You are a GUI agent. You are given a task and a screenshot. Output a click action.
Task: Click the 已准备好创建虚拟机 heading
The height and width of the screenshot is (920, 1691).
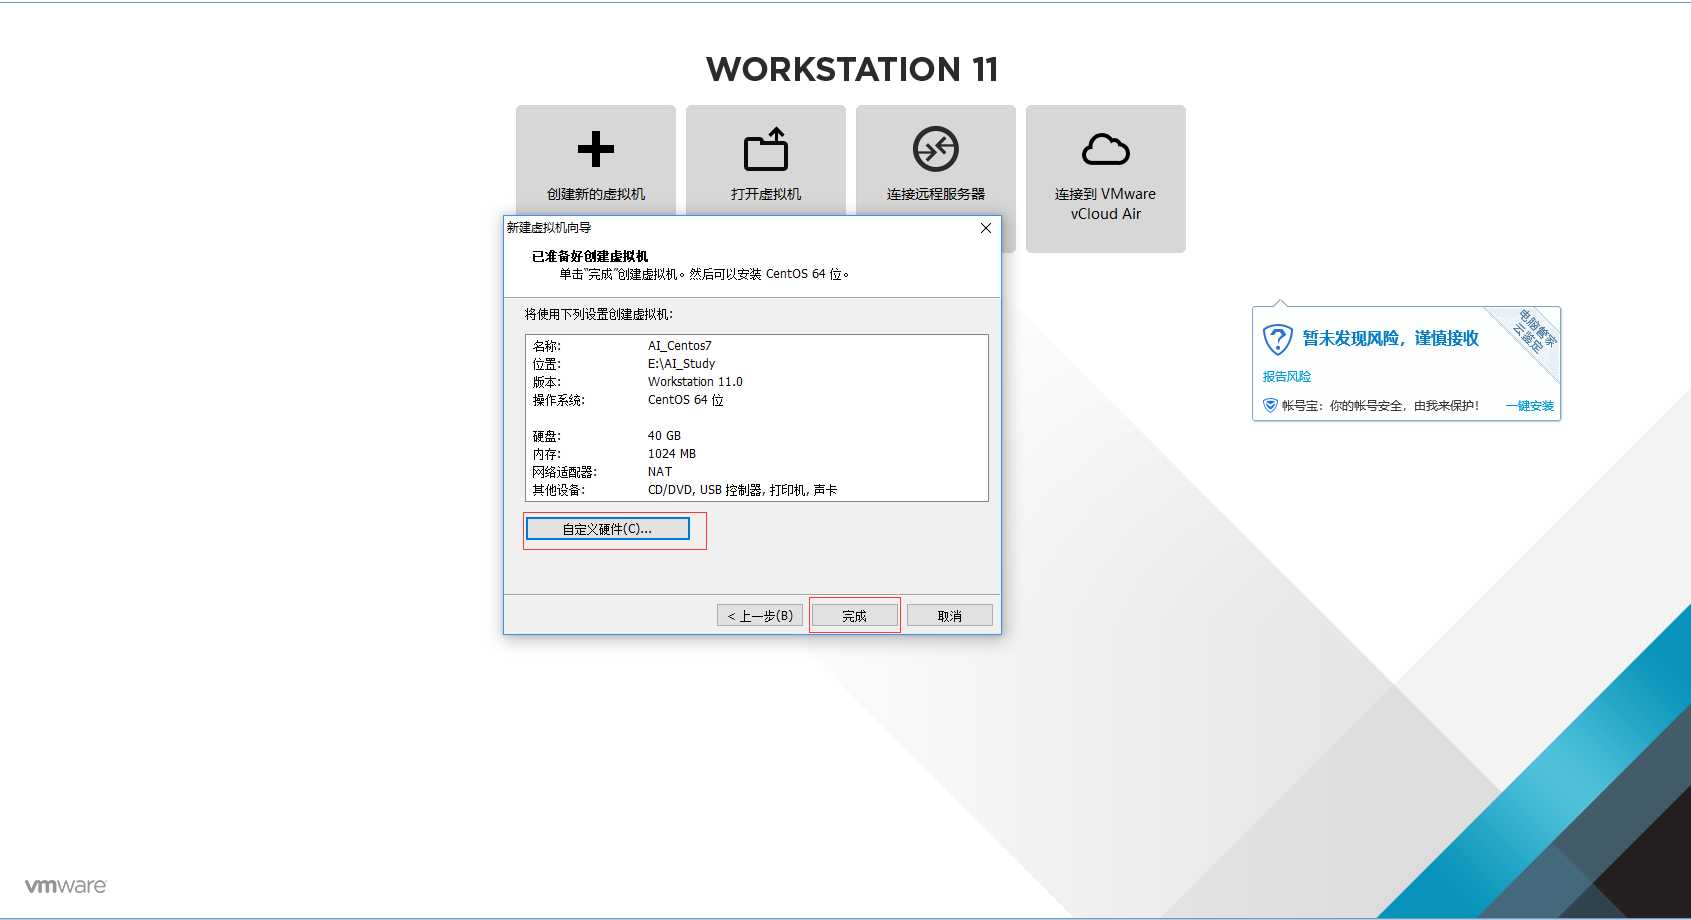point(590,256)
